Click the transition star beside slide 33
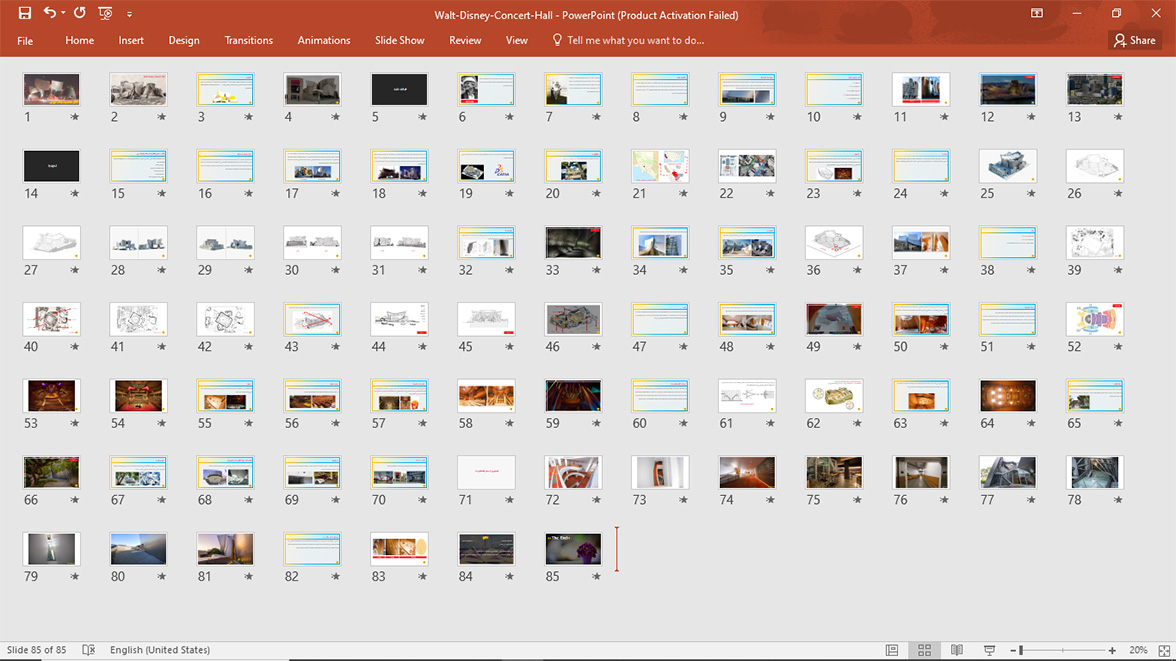This screenshot has width=1176, height=661. click(596, 270)
